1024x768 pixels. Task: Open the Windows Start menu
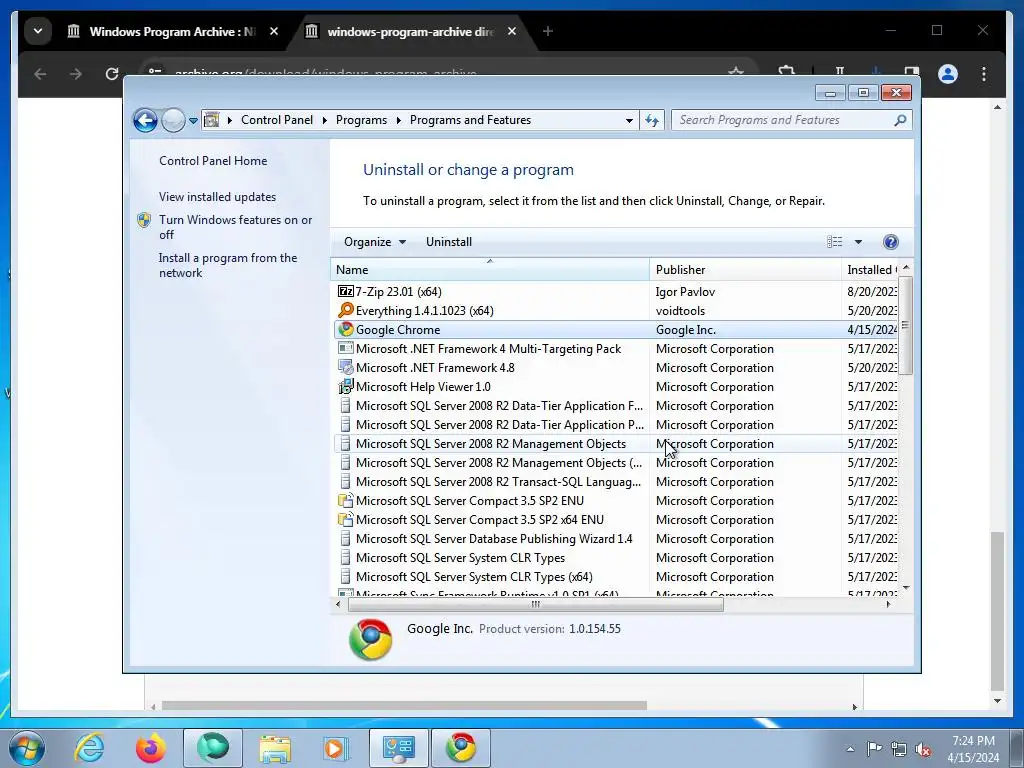pos(26,748)
